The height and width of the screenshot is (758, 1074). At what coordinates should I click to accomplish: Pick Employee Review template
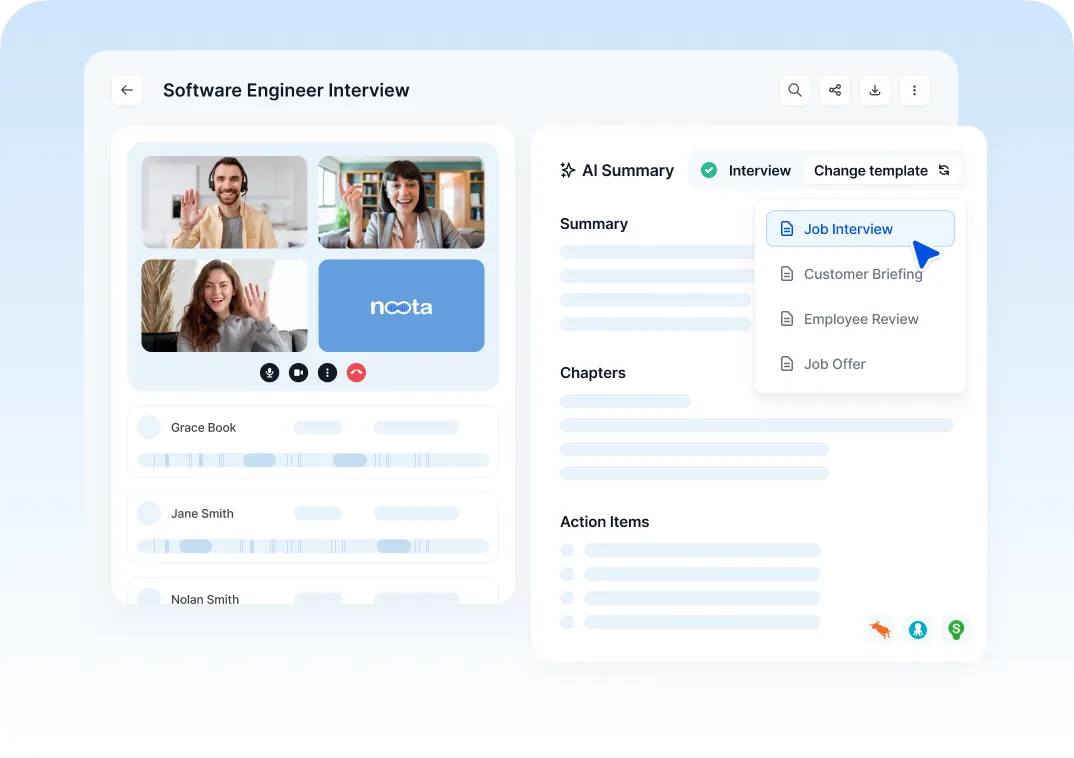[860, 319]
